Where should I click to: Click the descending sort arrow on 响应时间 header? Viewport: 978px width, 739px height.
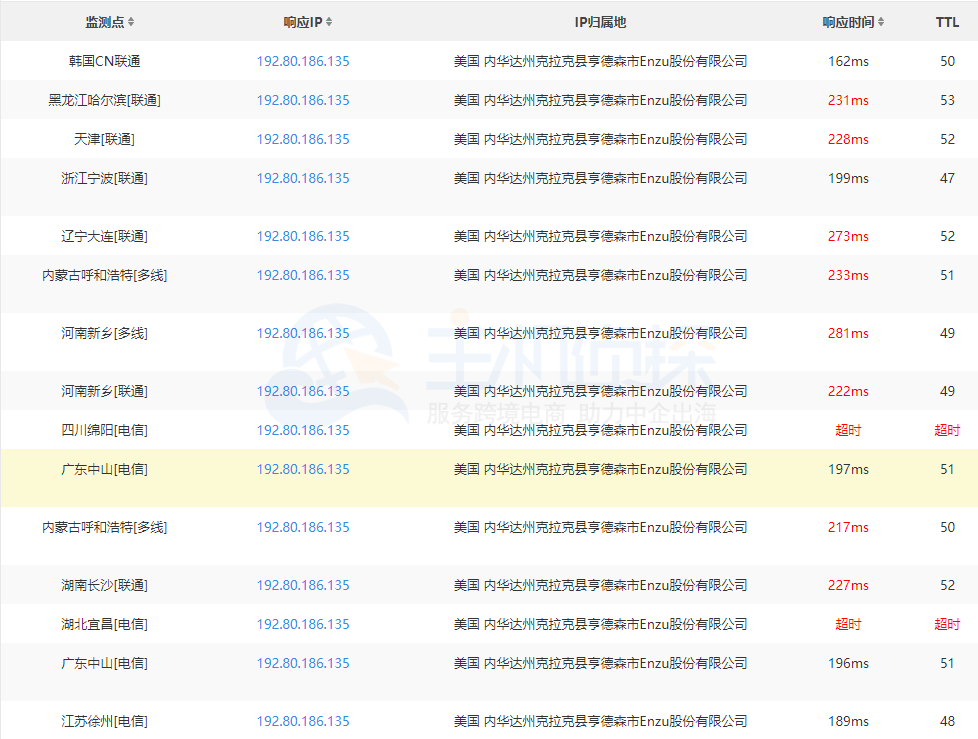click(881, 23)
